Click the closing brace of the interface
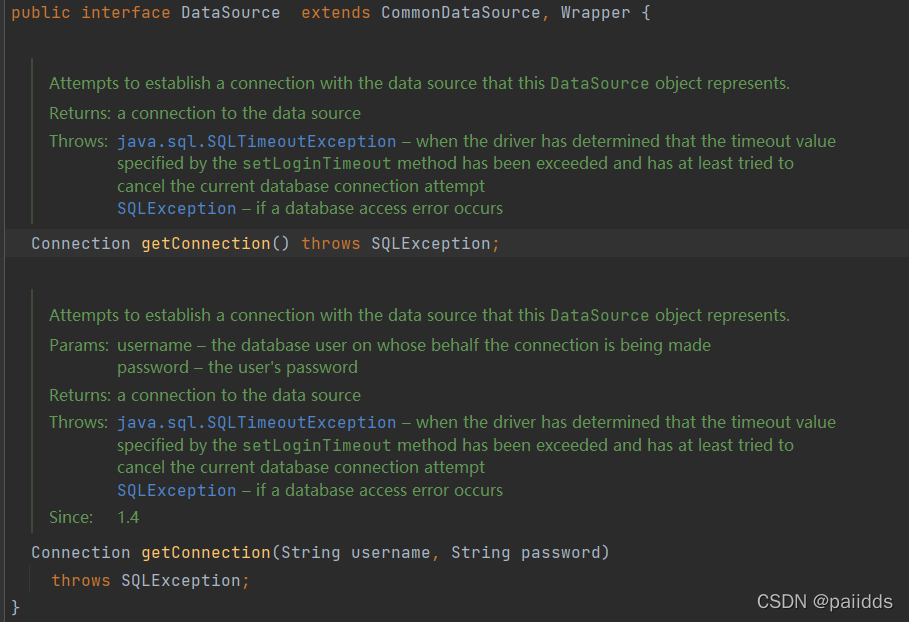 point(16,607)
